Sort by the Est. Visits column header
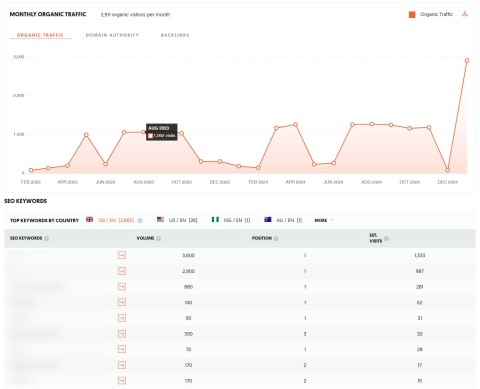Viewport: 480px width, 389px height. 376,238
